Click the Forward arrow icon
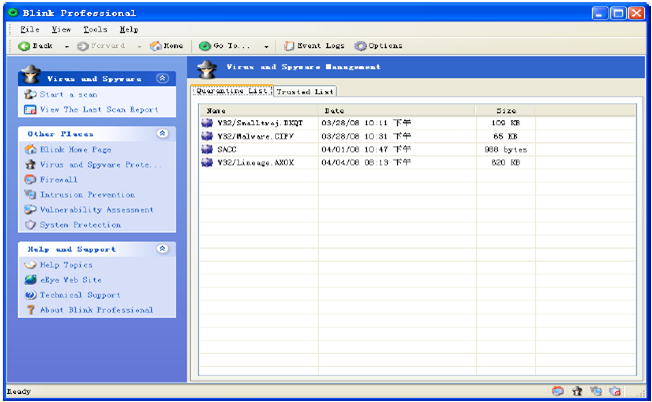Image resolution: width=652 pixels, height=402 pixels. coord(83,46)
